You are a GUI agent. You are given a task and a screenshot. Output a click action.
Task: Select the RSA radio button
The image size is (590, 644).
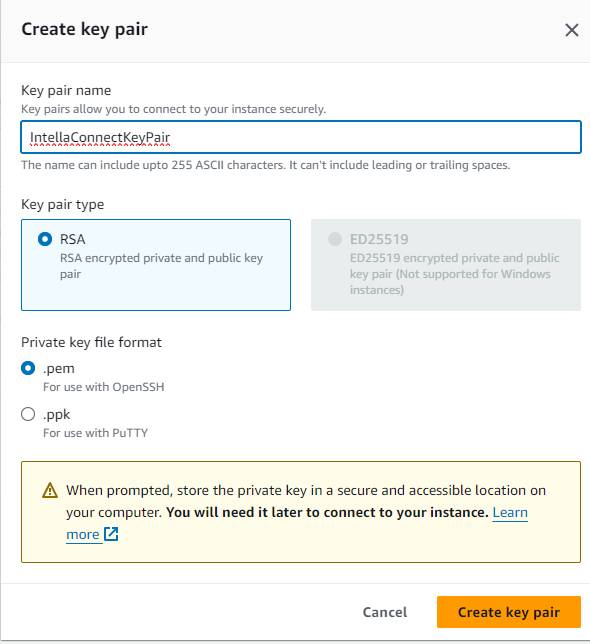click(45, 239)
